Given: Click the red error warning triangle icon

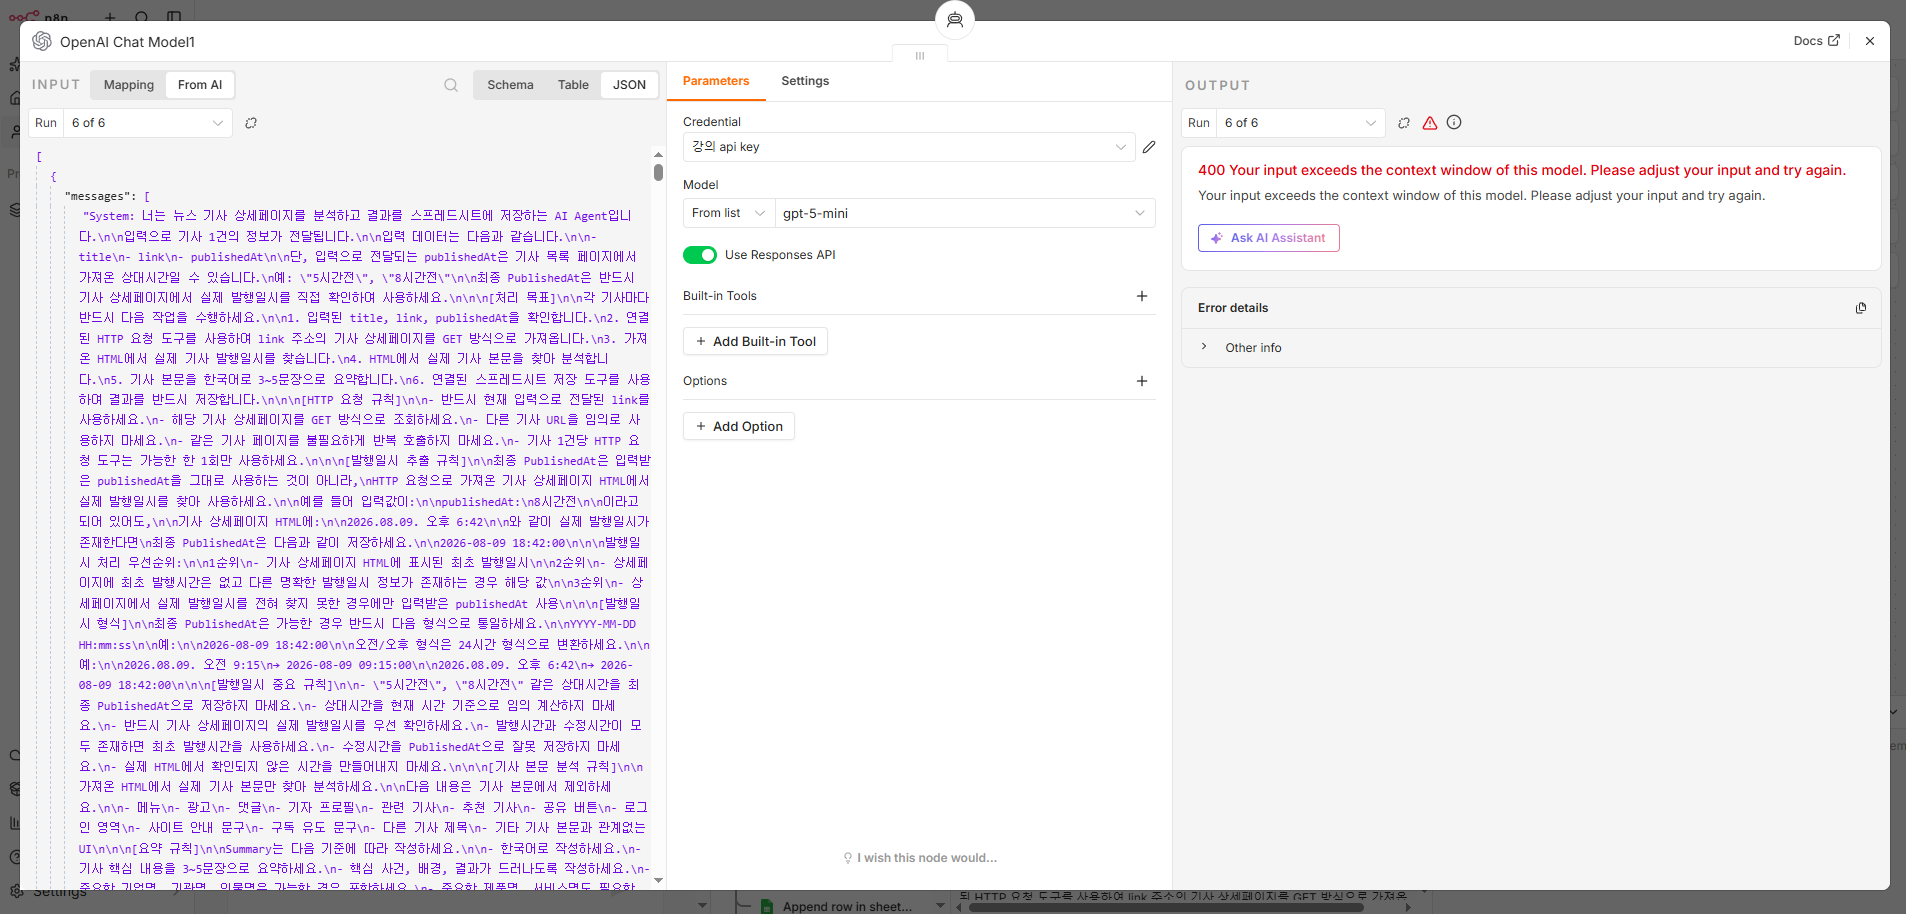Looking at the screenshot, I should [x=1430, y=123].
